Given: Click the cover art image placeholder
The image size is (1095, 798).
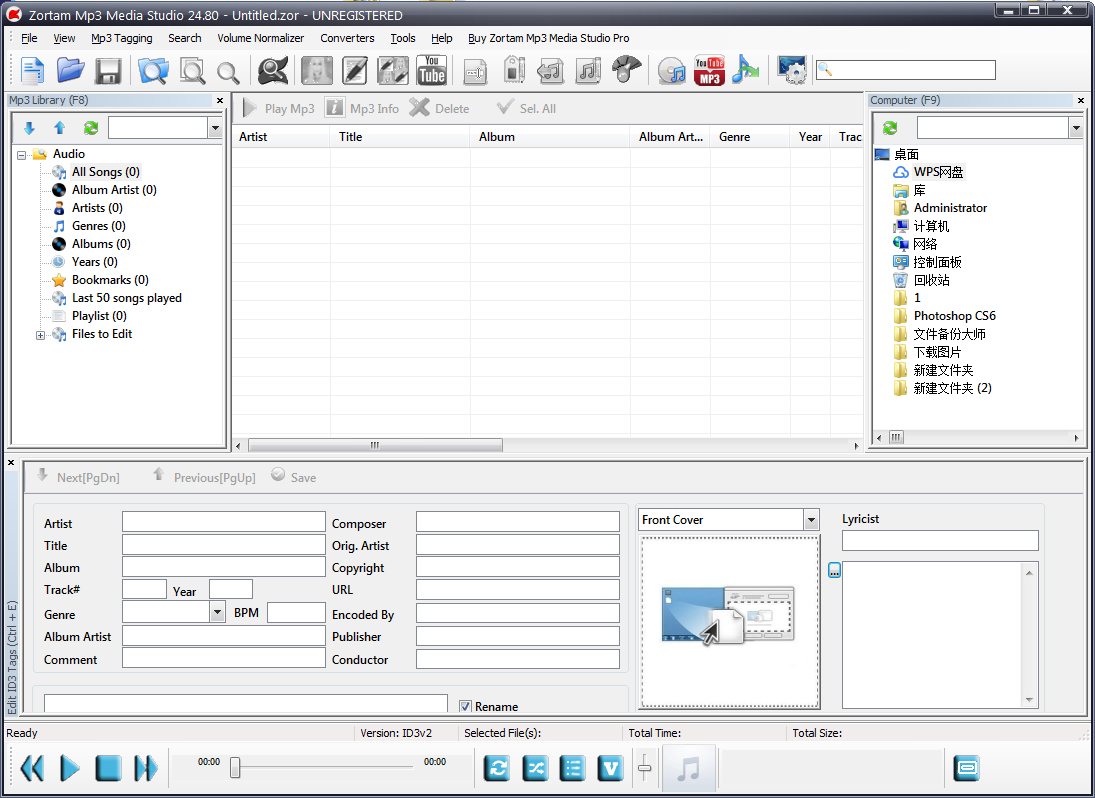Looking at the screenshot, I should 730,622.
